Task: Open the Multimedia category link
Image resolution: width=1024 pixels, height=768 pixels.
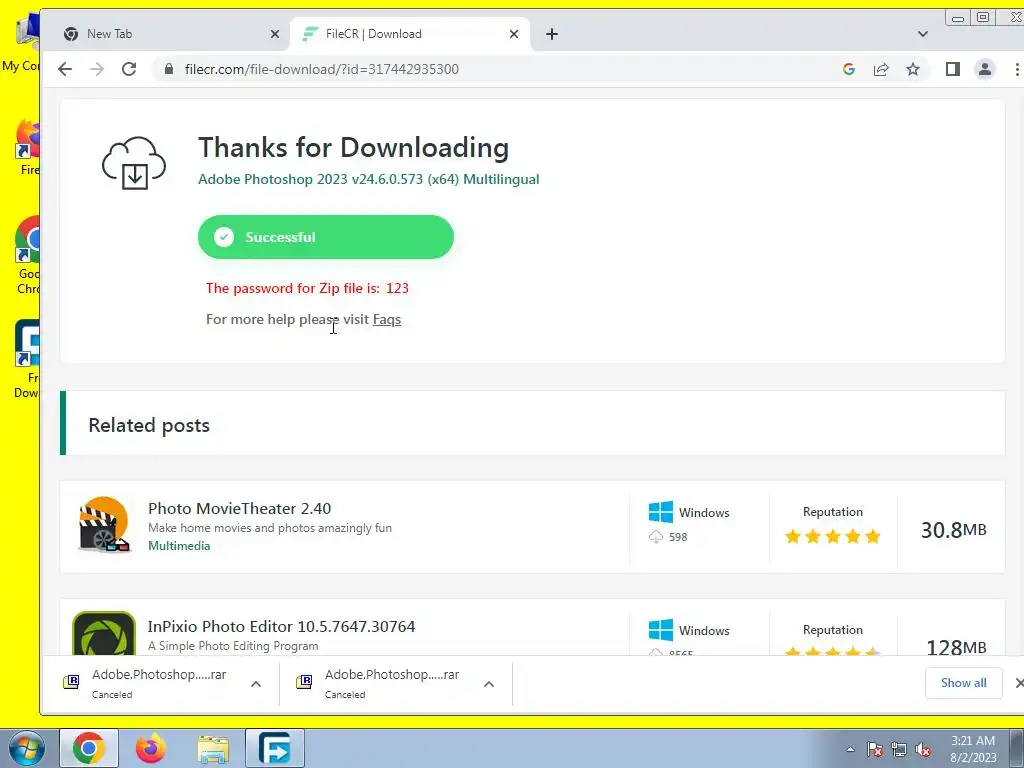Action: click(x=179, y=546)
